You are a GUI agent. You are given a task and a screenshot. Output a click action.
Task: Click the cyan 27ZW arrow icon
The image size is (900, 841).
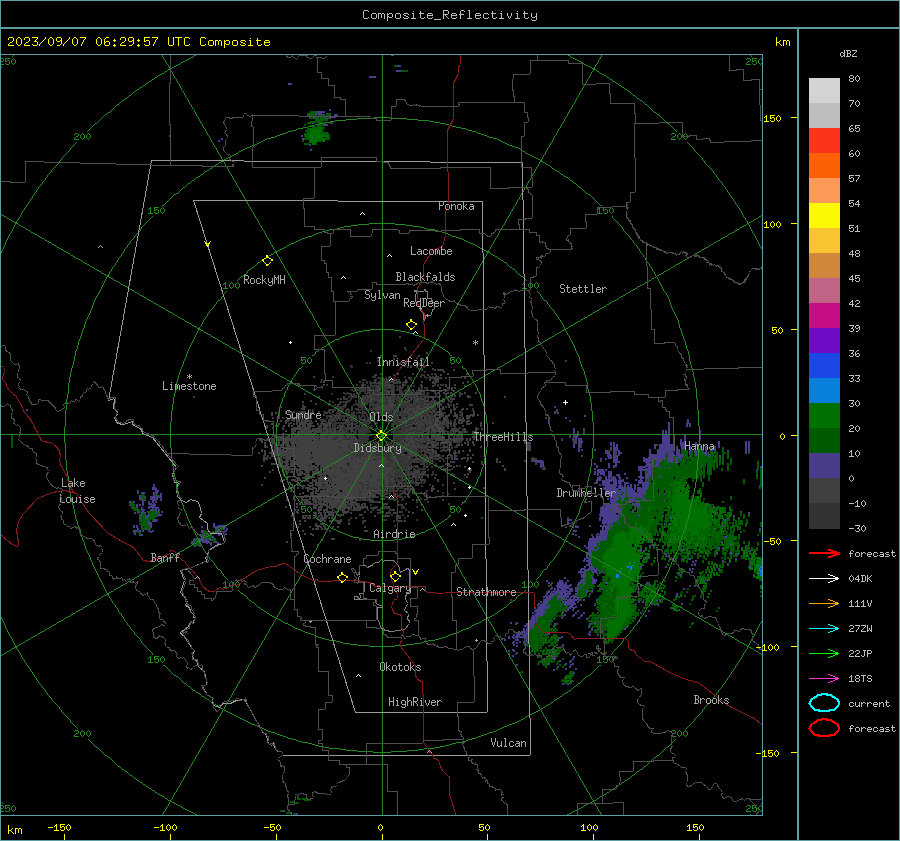click(x=824, y=629)
